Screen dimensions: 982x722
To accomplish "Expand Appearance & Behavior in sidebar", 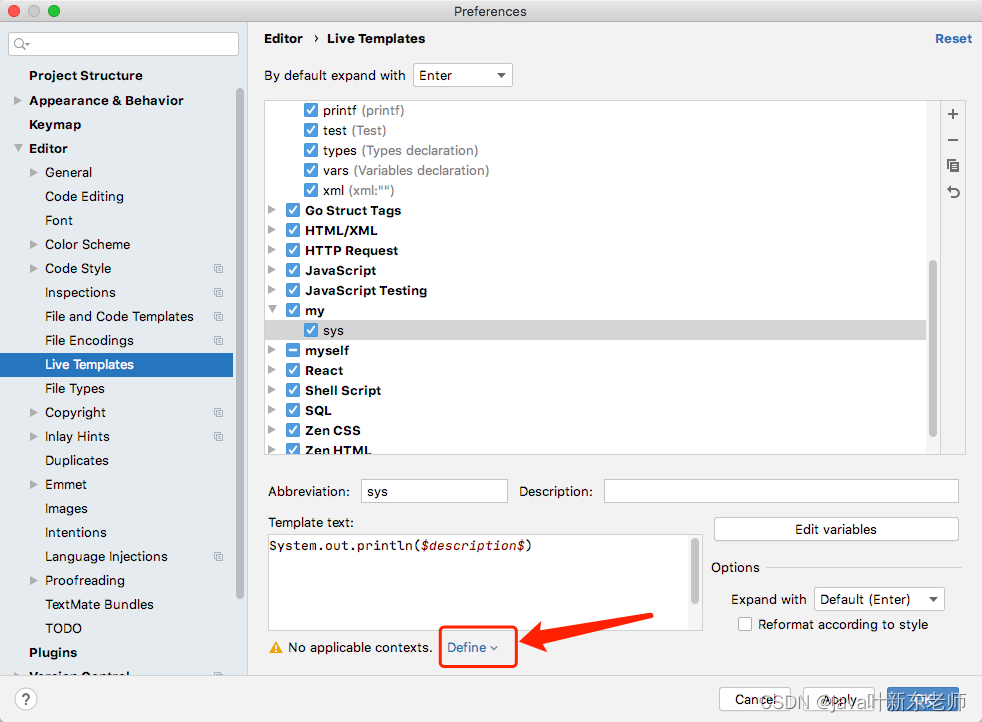I will pos(18,100).
